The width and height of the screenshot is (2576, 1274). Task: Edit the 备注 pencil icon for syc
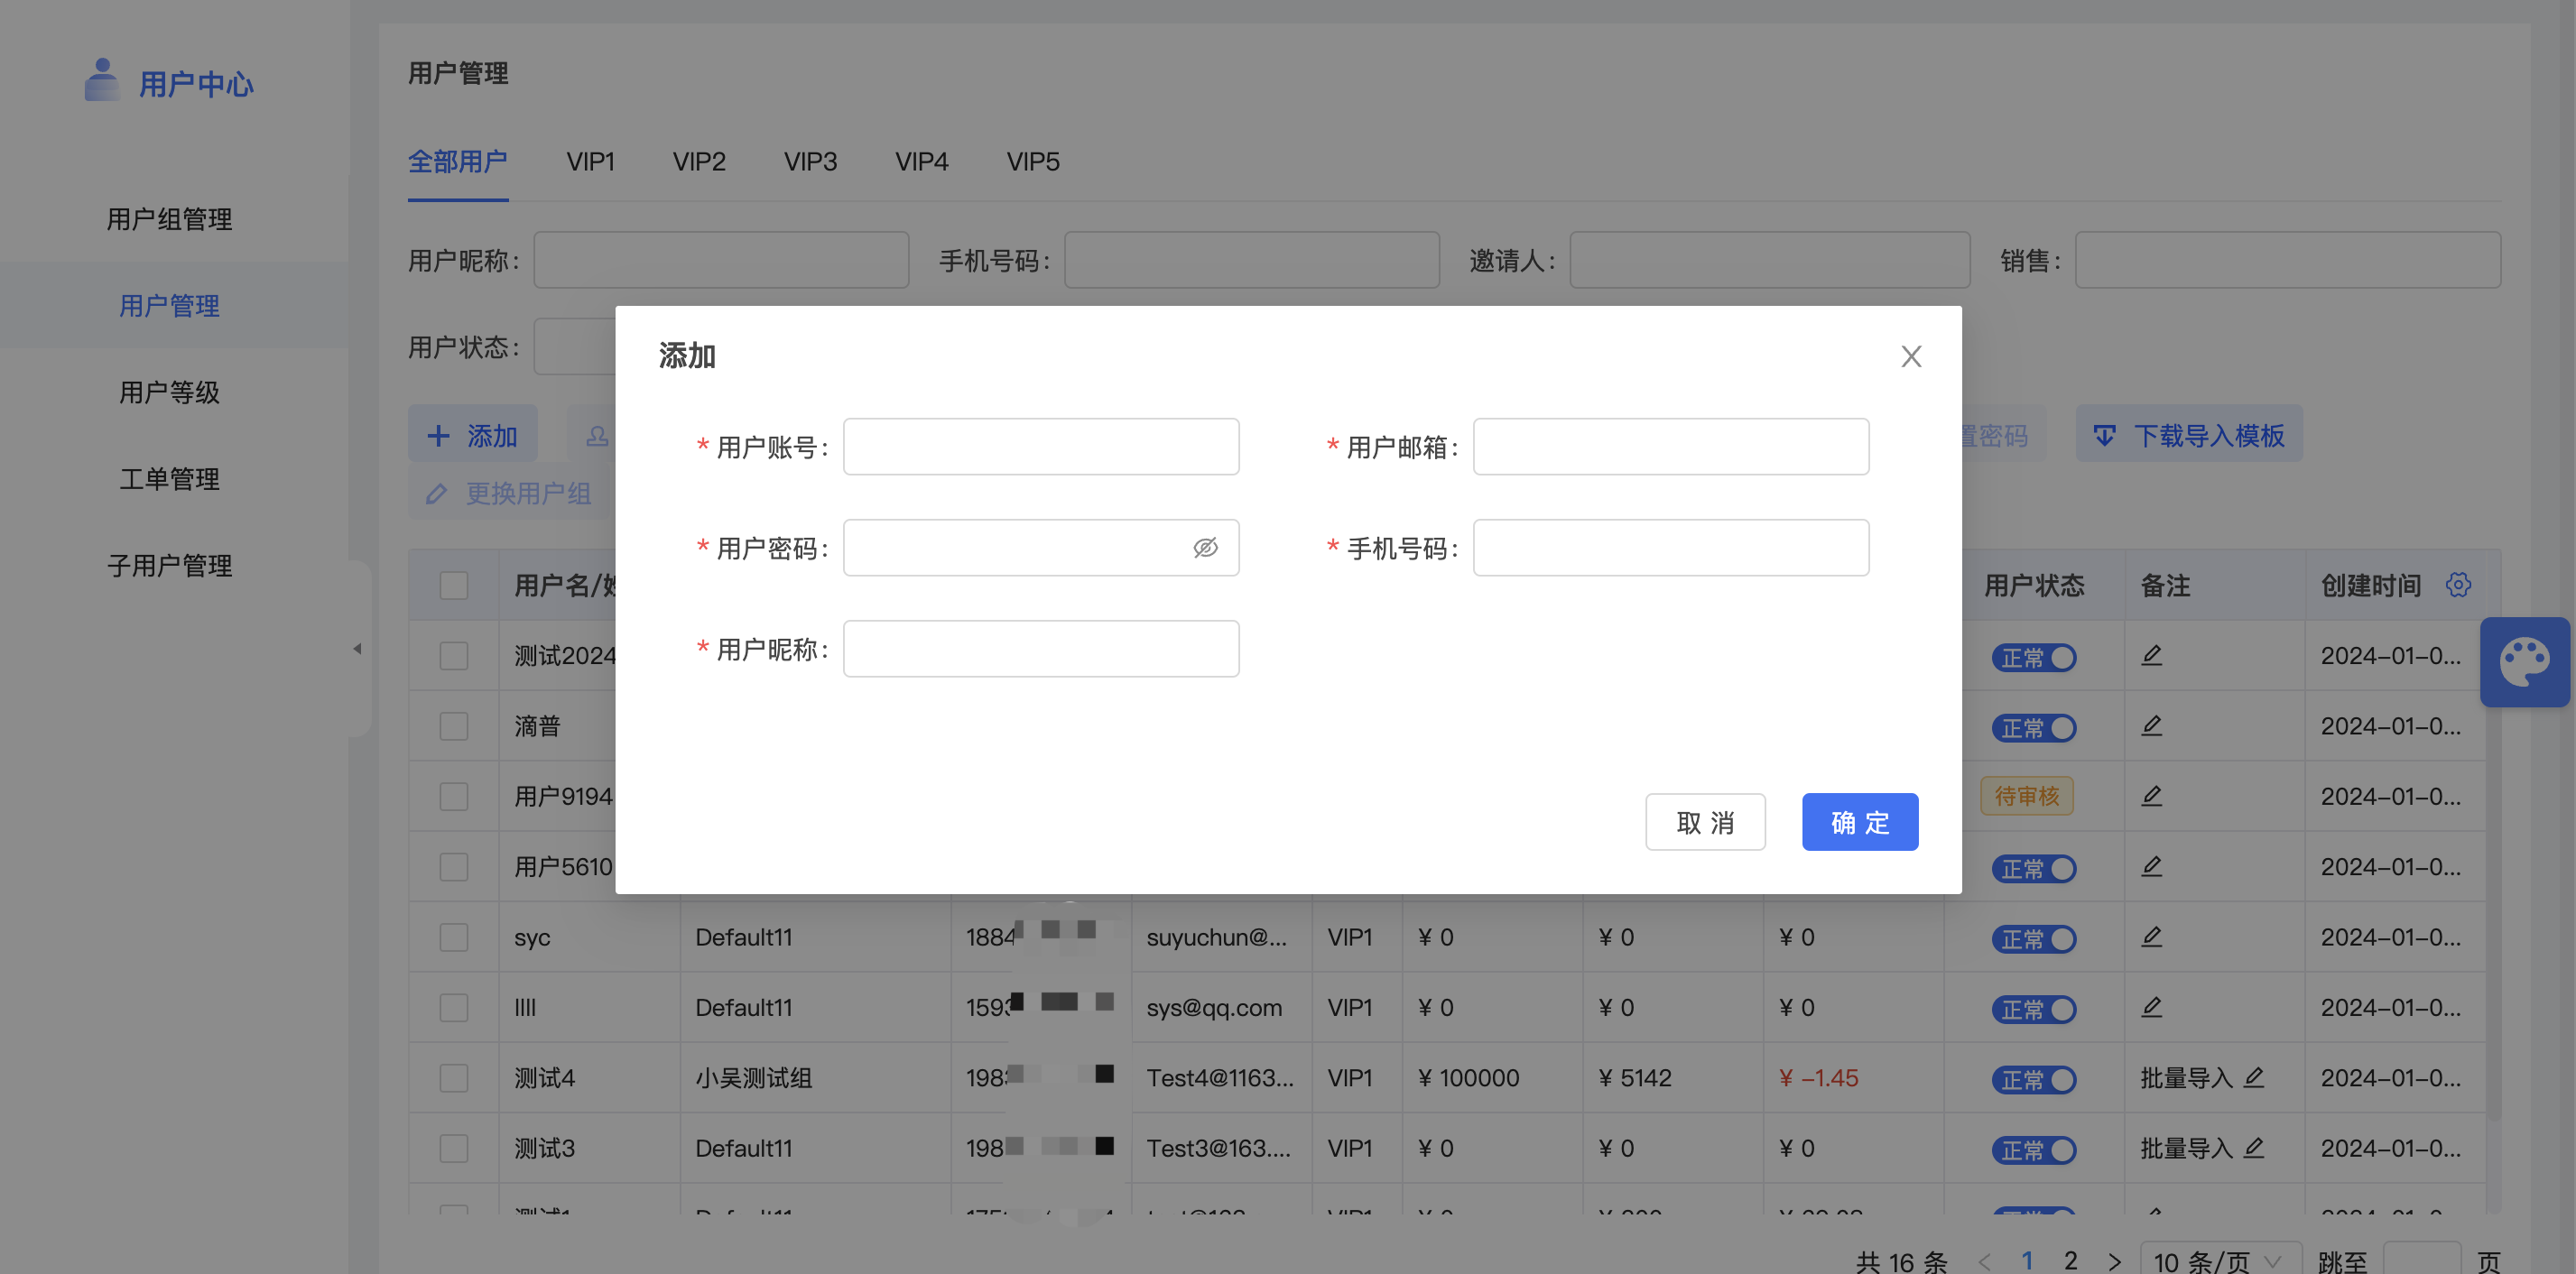pos(2152,936)
